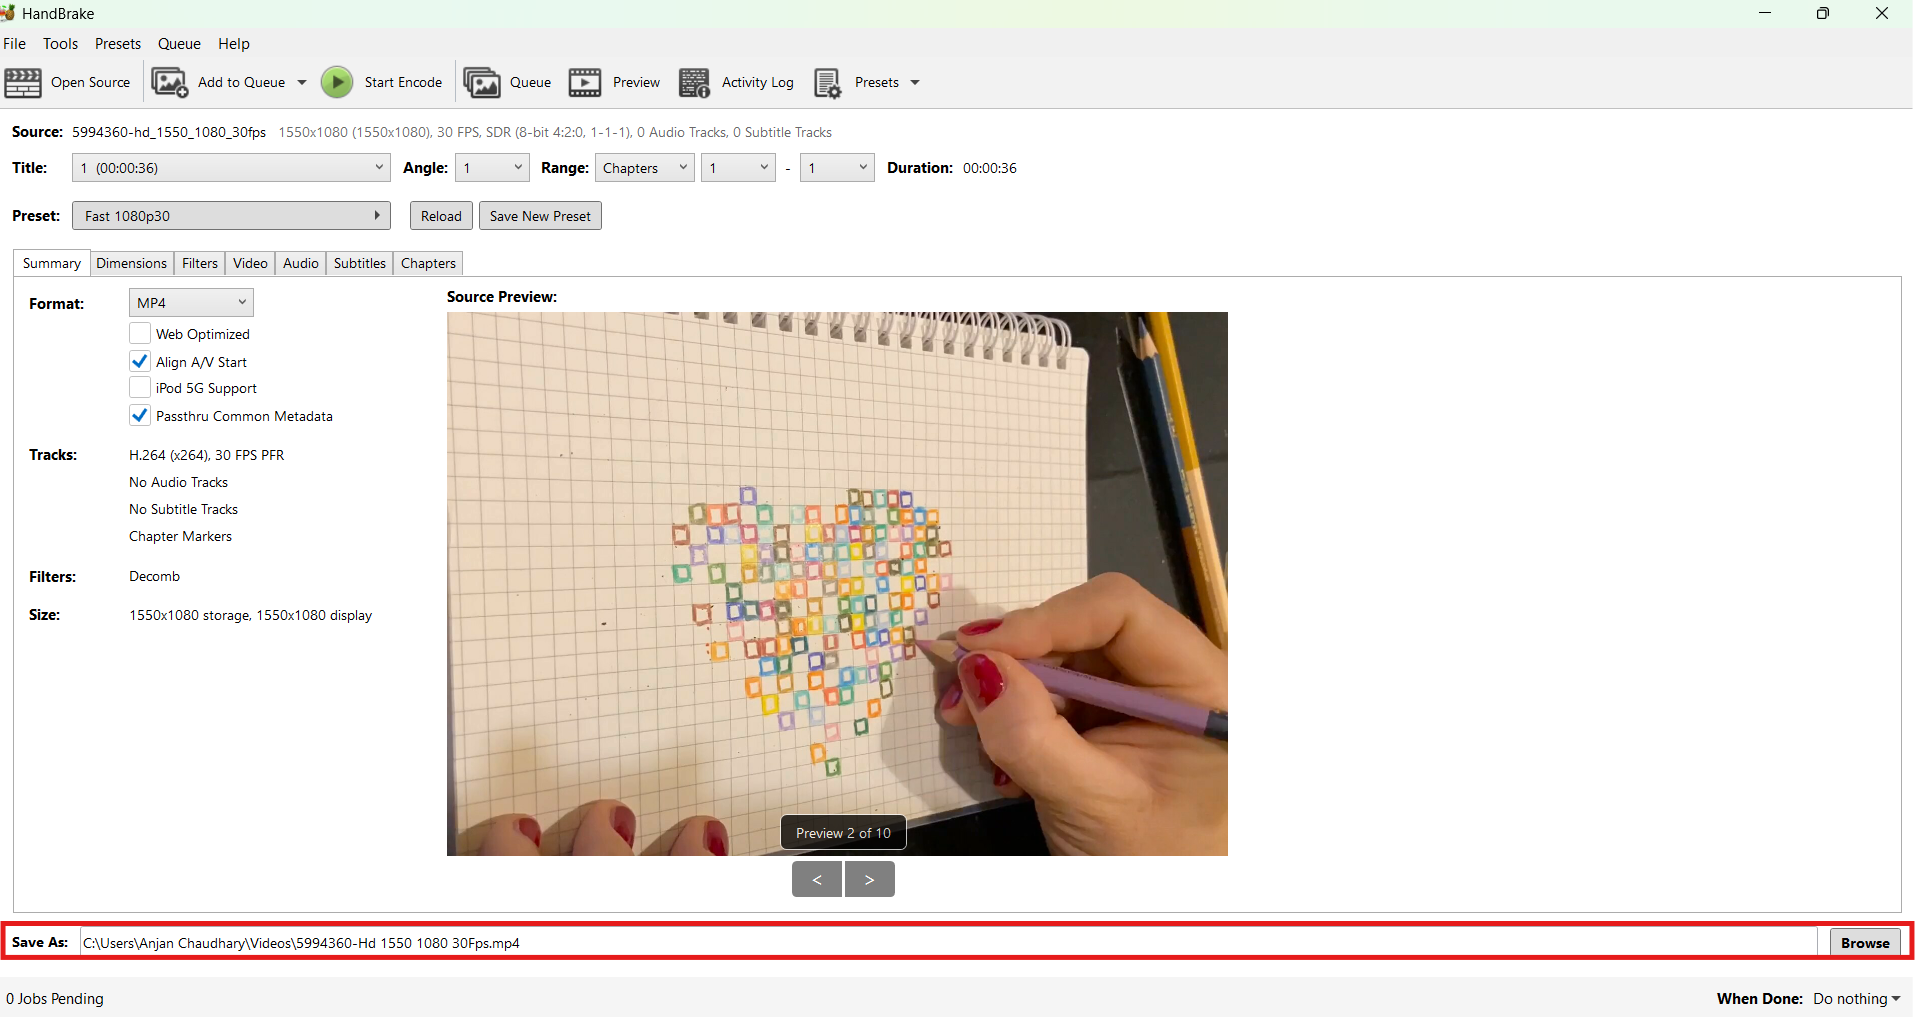Viewport: 1915px width, 1017px height.
Task: Toggle the iPod 5G Support checkbox
Action: [140, 388]
